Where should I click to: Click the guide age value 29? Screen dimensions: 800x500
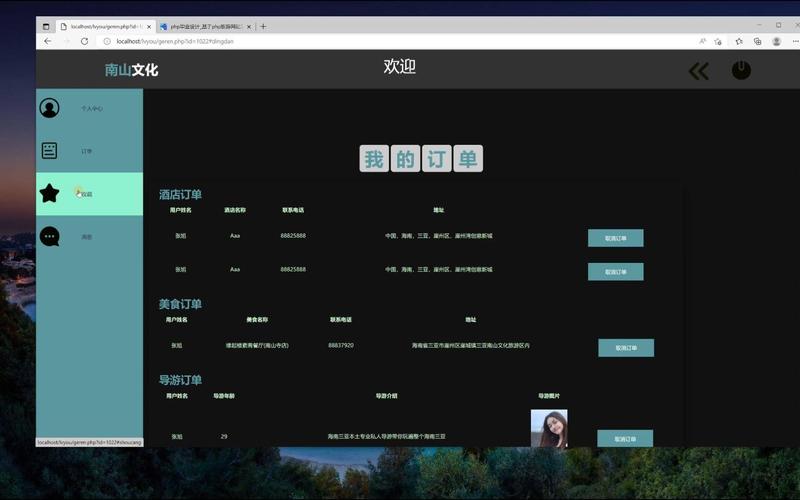click(224, 437)
